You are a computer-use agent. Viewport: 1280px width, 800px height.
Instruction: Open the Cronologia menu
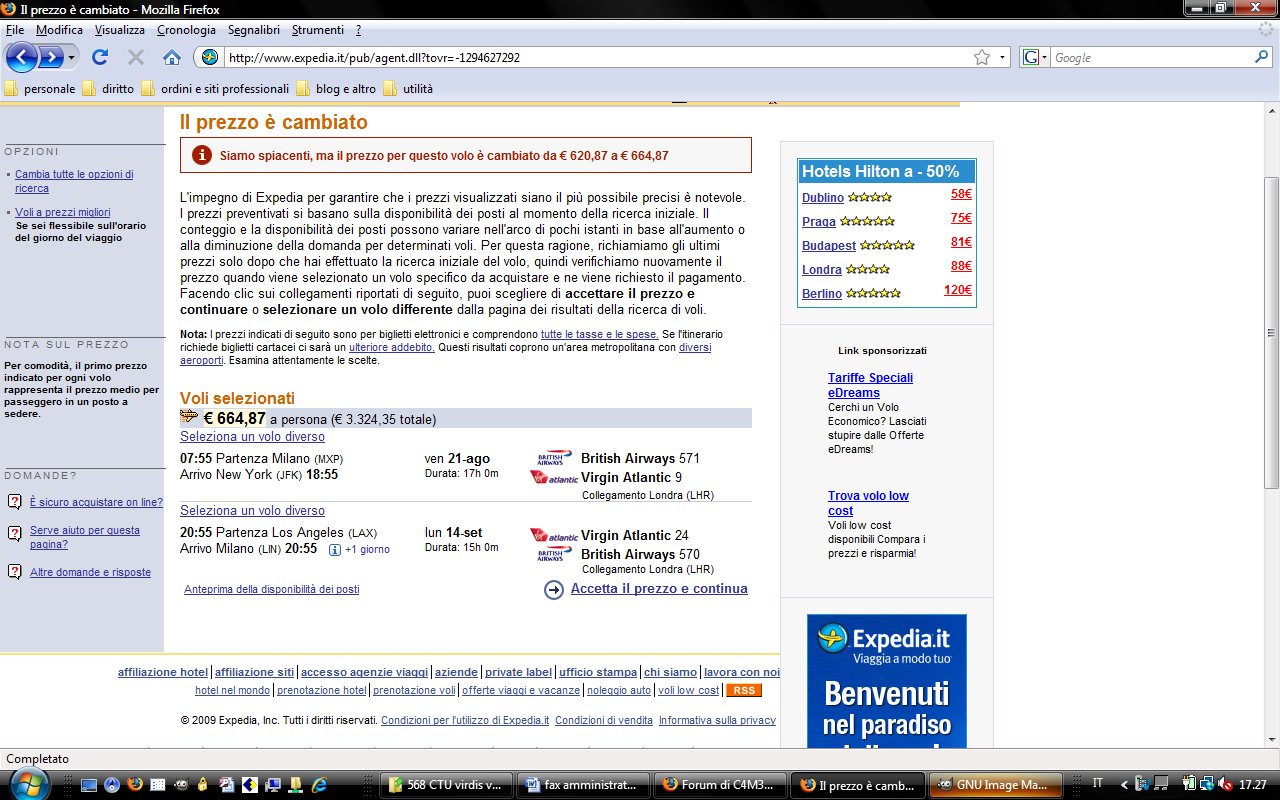(186, 30)
